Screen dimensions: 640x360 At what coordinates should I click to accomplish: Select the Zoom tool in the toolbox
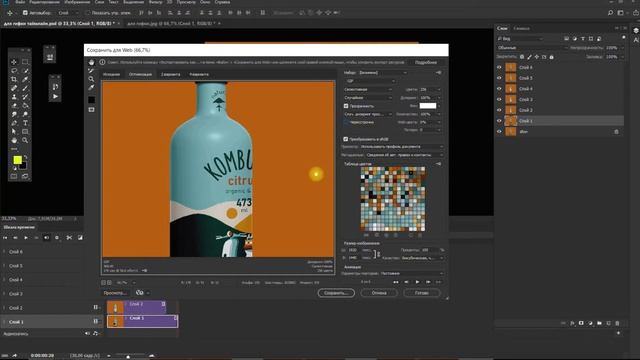point(25,140)
